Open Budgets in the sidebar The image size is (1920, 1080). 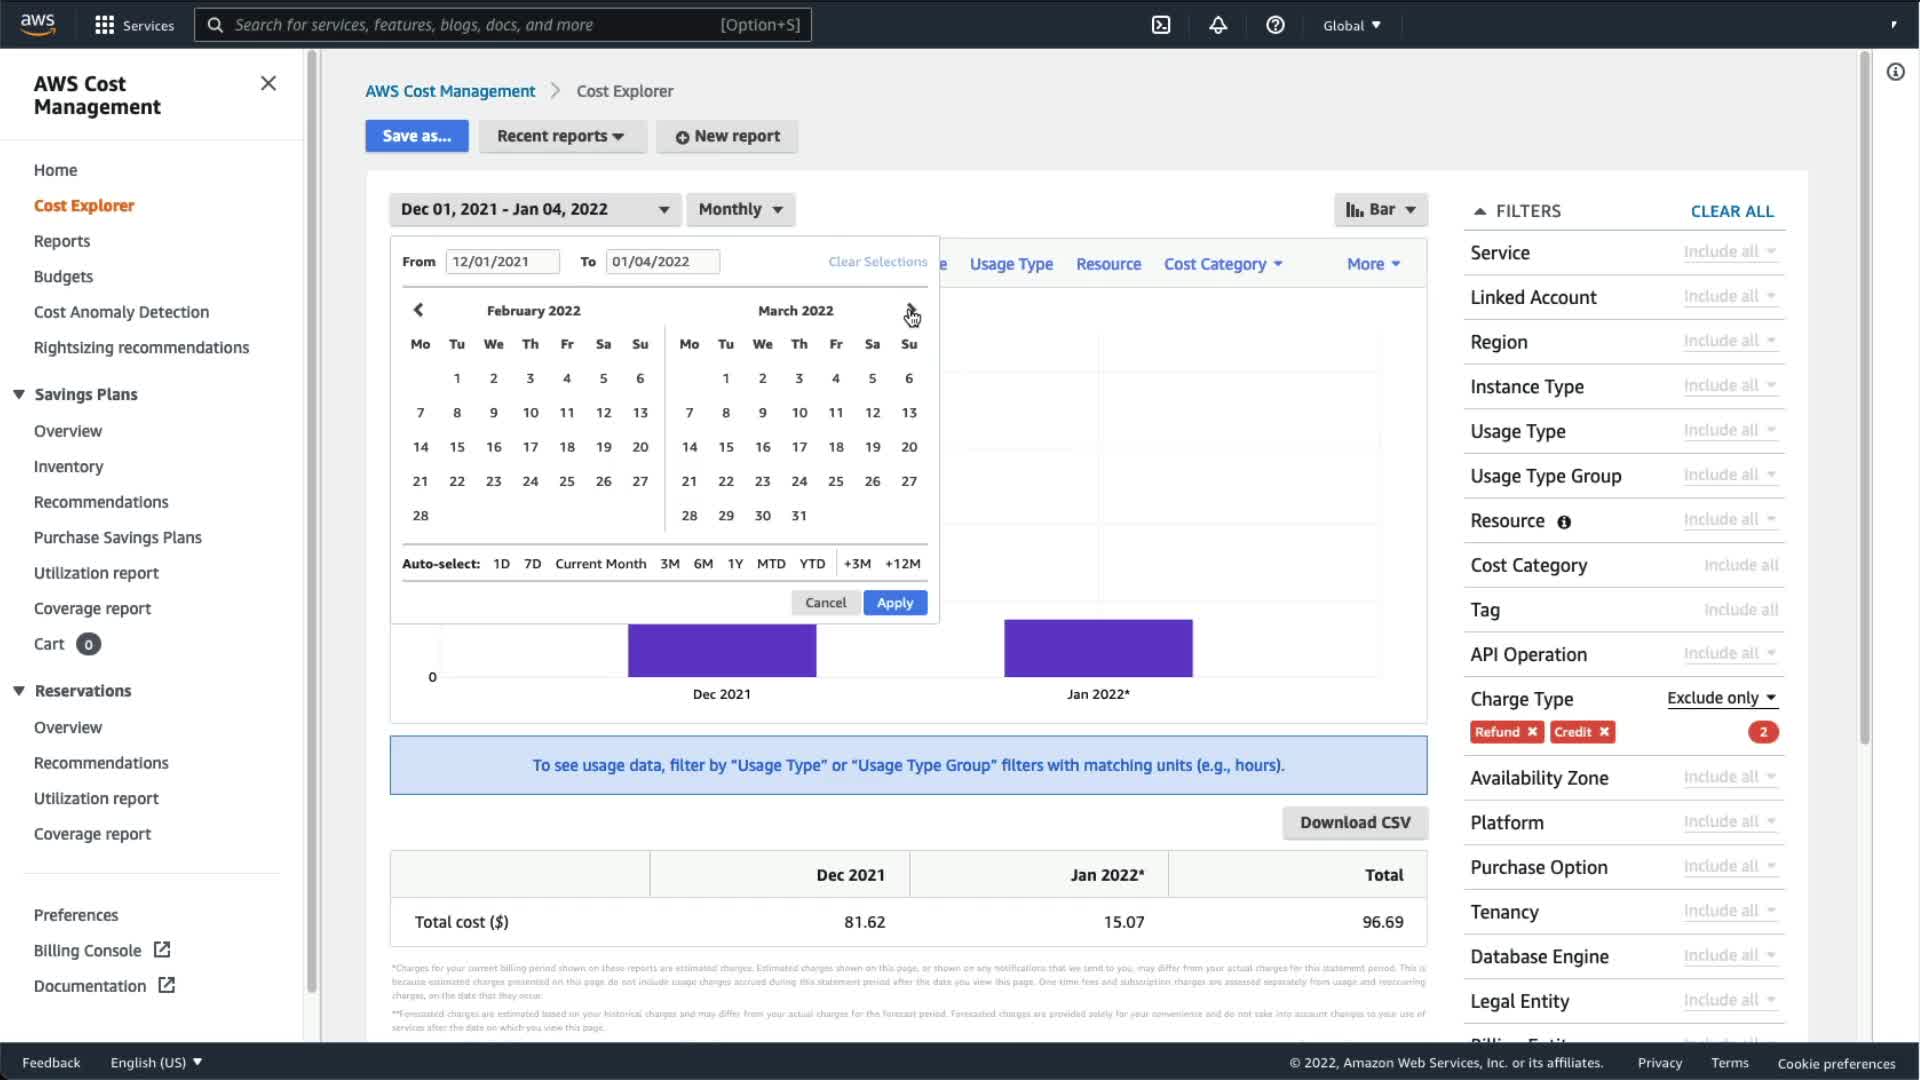point(63,276)
